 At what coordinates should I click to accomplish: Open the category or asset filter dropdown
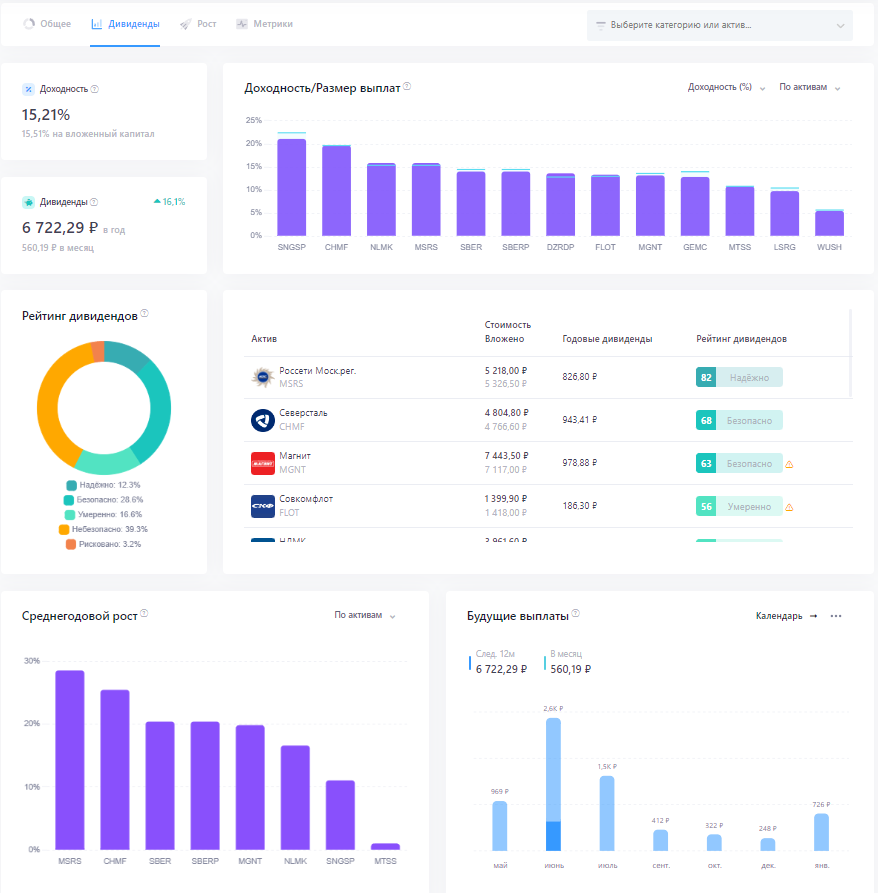(x=720, y=25)
